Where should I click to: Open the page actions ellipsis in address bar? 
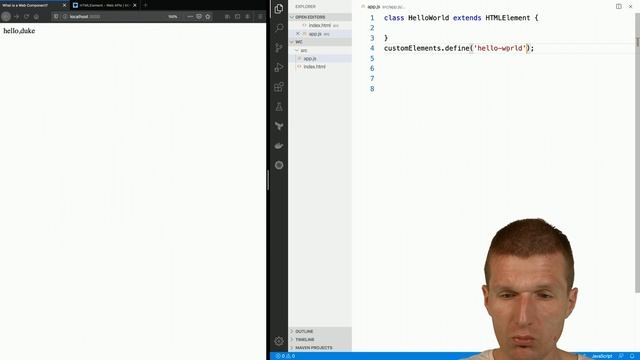coord(190,17)
